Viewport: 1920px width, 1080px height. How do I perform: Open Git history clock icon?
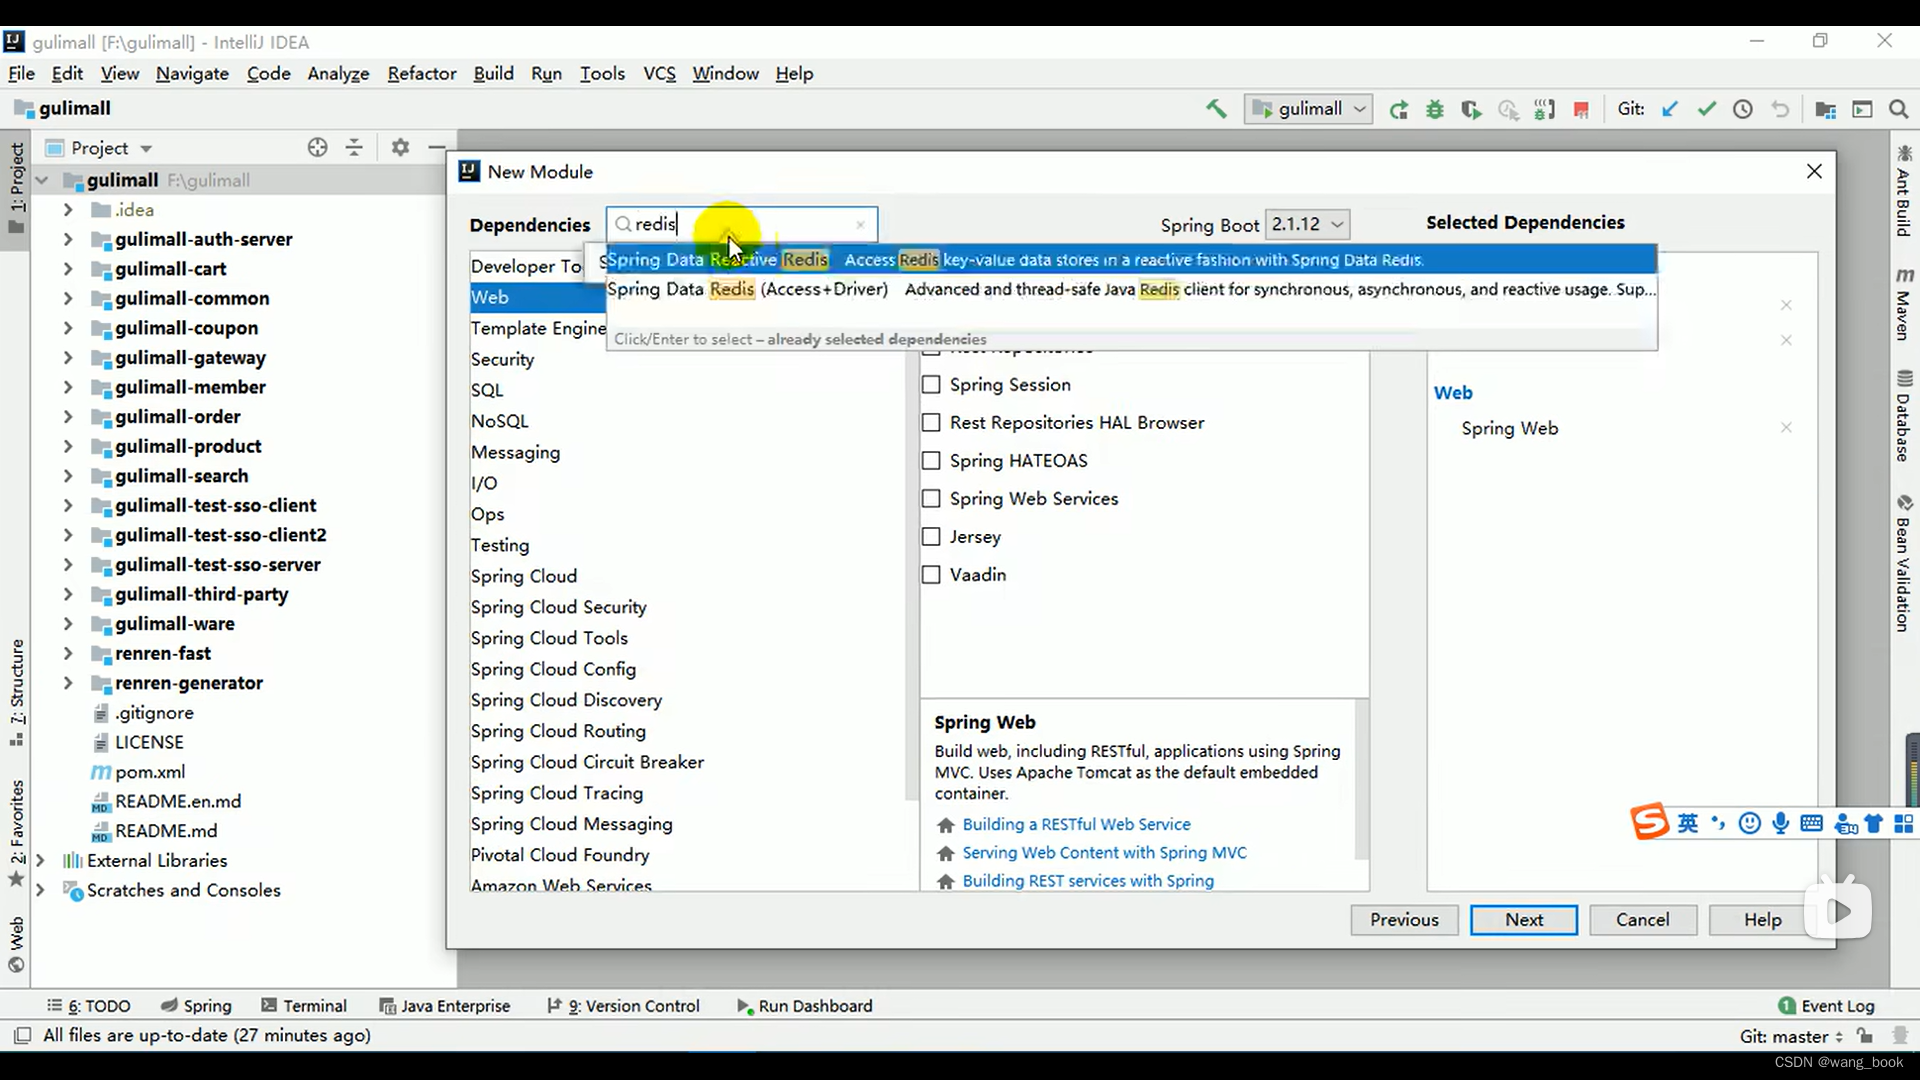pyautogui.click(x=1743, y=109)
